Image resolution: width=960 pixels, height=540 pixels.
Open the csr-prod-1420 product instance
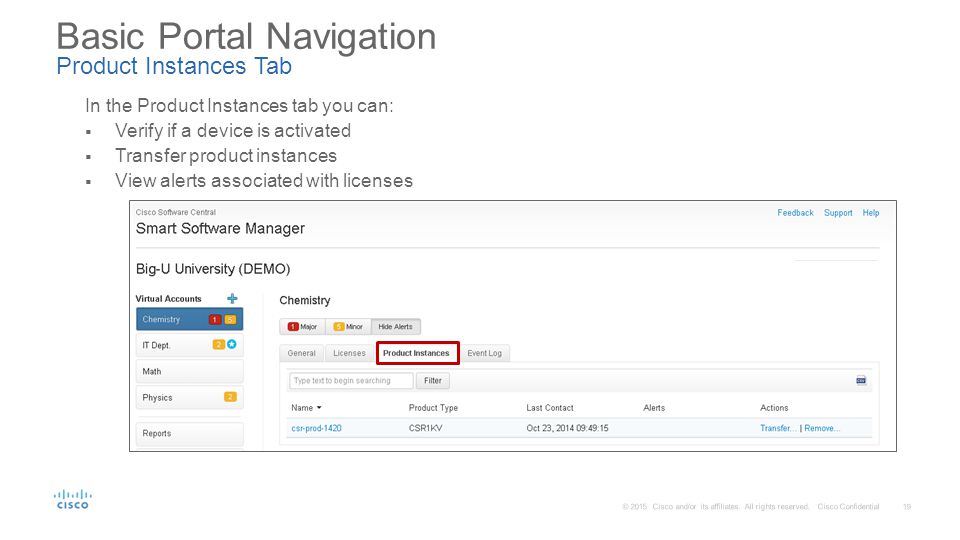click(x=317, y=428)
